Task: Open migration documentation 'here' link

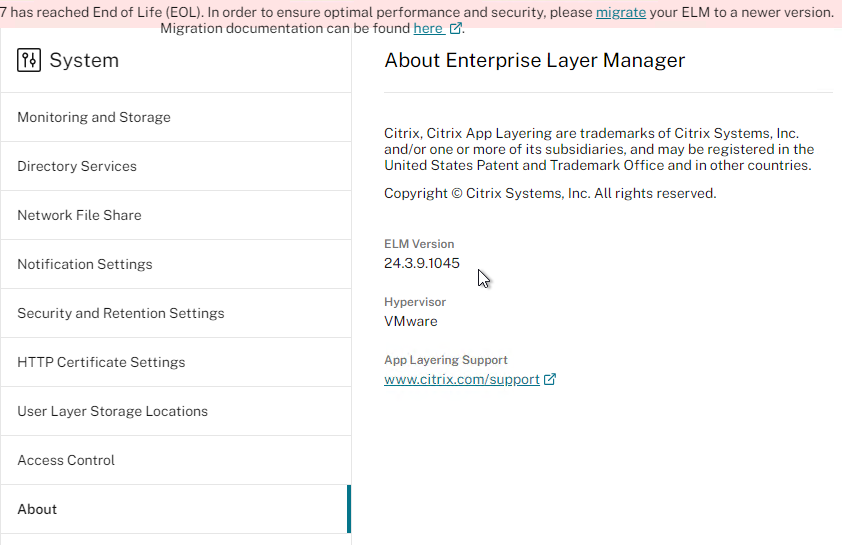Action: (x=427, y=28)
